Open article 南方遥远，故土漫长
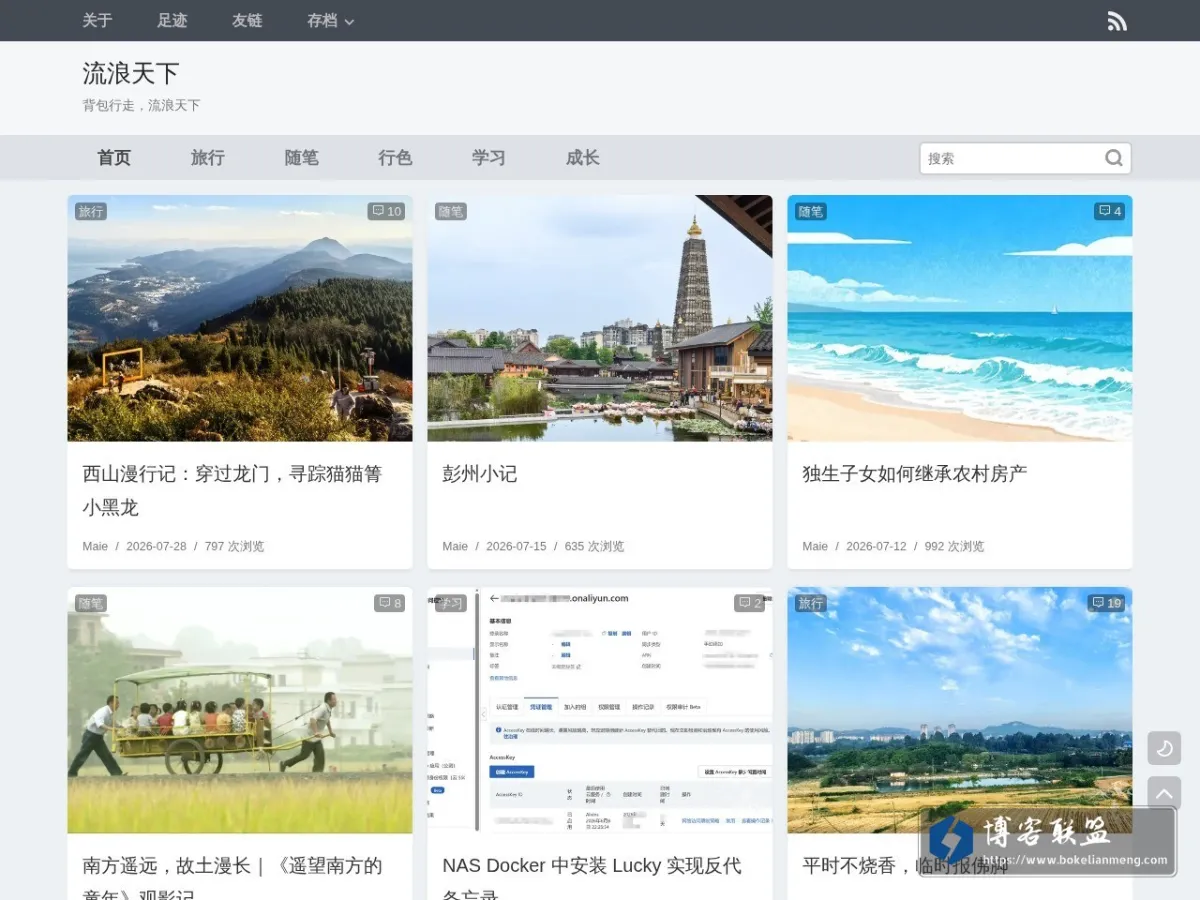Screen dimensions: 1200x900 pos(232,880)
